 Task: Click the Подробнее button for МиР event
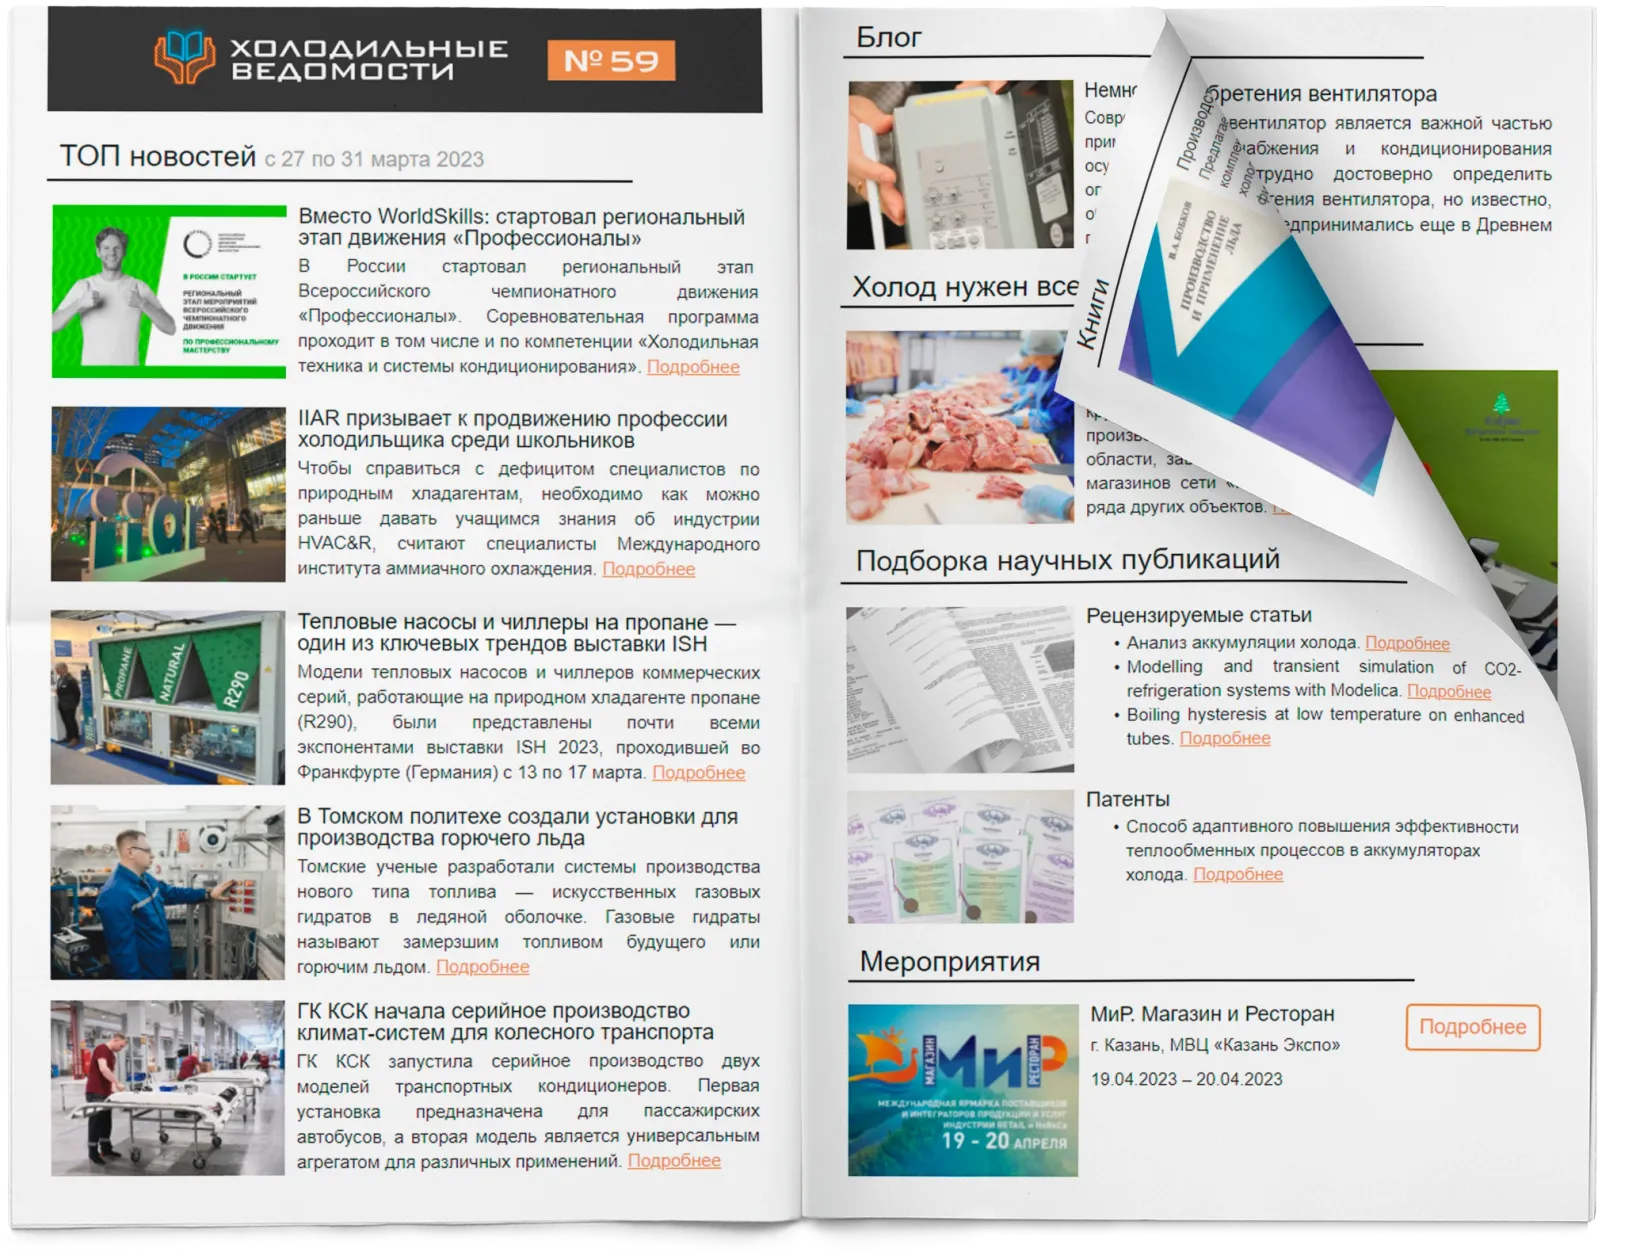(x=1472, y=1027)
